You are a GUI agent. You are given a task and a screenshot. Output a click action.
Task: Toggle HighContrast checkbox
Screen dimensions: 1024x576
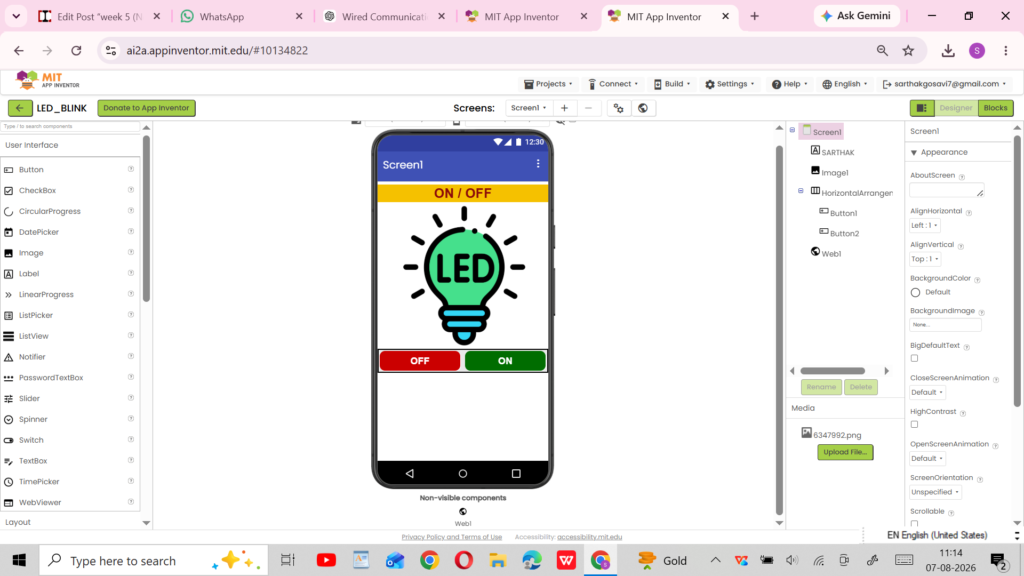pos(914,424)
